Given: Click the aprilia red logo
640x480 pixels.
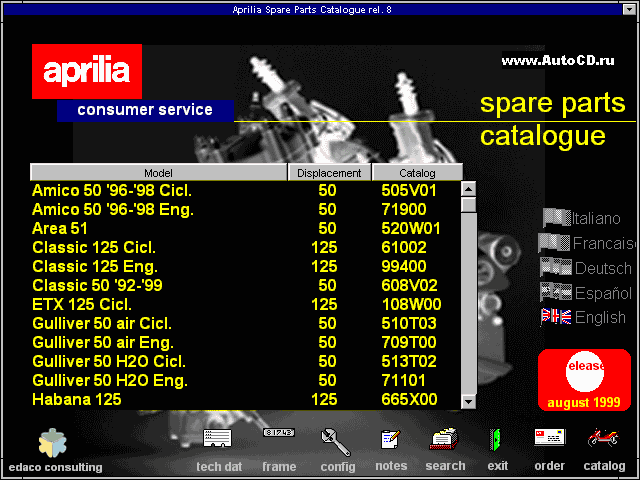Looking at the screenshot, I should pos(87,71).
